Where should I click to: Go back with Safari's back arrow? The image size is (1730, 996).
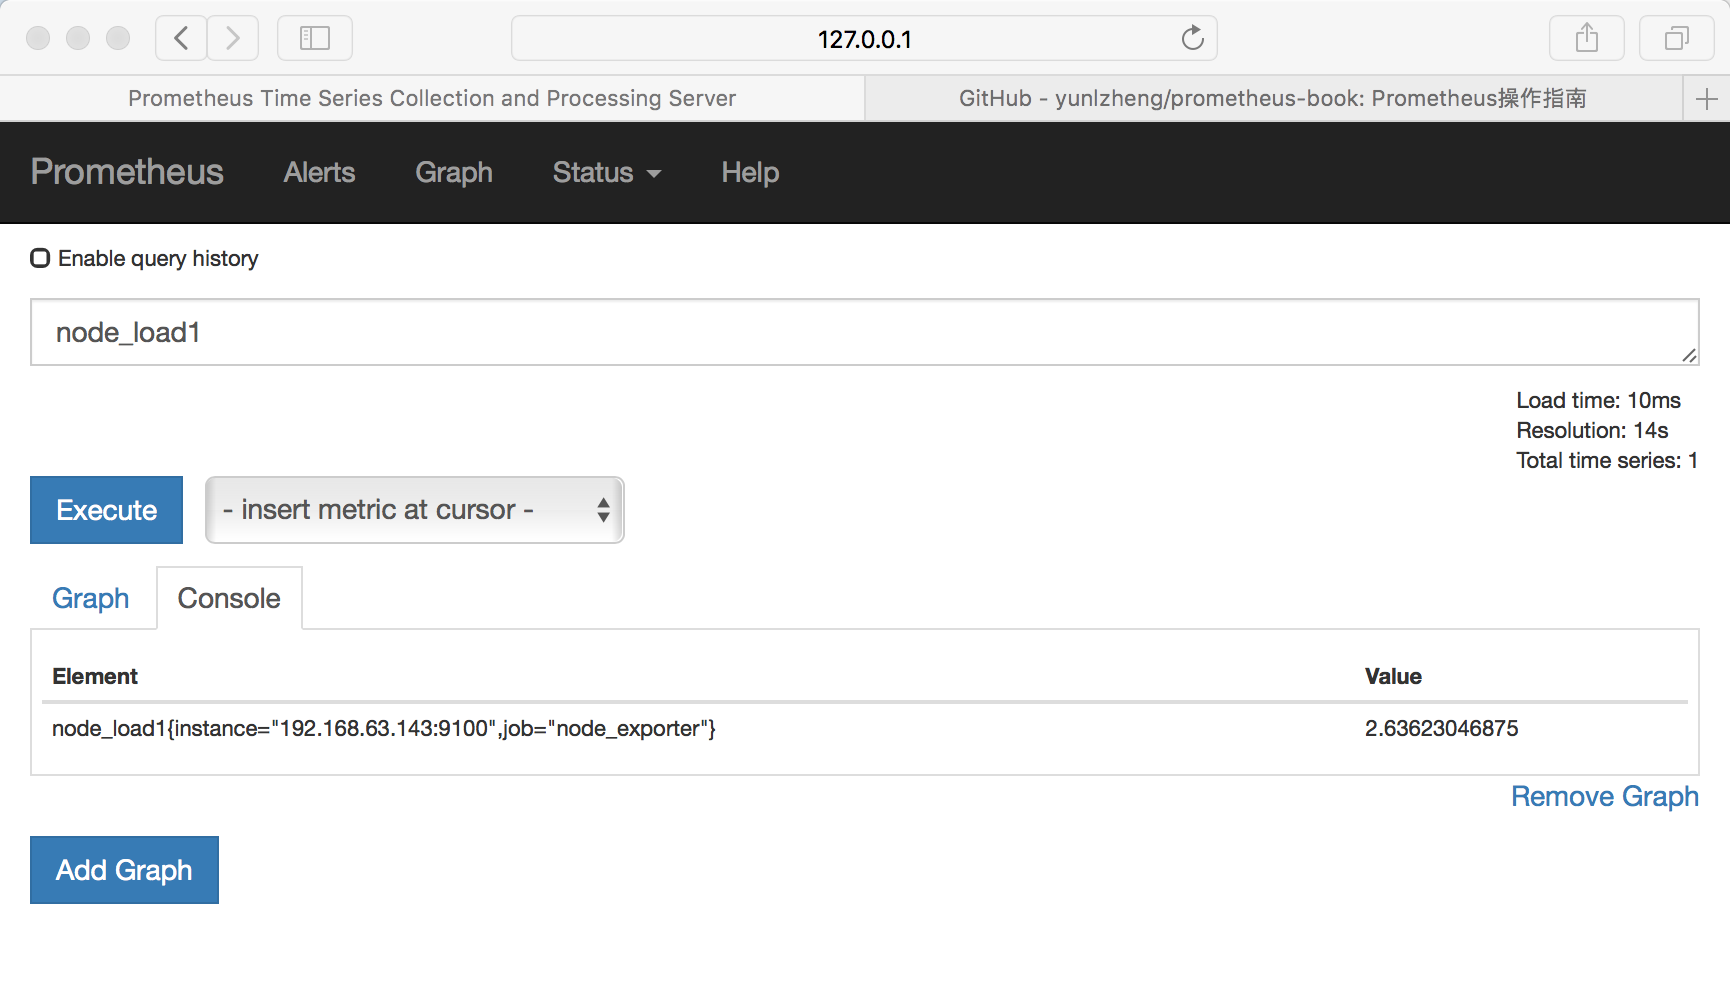click(181, 38)
